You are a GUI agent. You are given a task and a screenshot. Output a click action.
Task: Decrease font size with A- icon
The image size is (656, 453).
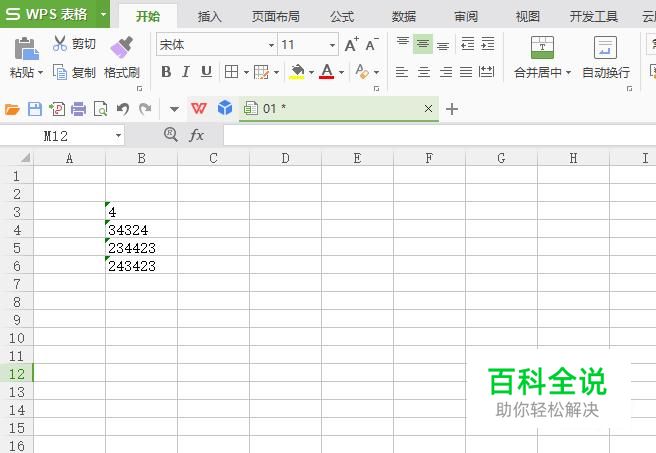[372, 44]
